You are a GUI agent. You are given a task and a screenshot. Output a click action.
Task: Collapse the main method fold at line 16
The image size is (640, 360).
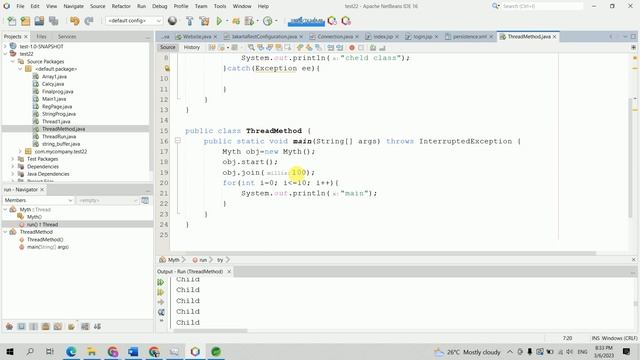[178, 141]
